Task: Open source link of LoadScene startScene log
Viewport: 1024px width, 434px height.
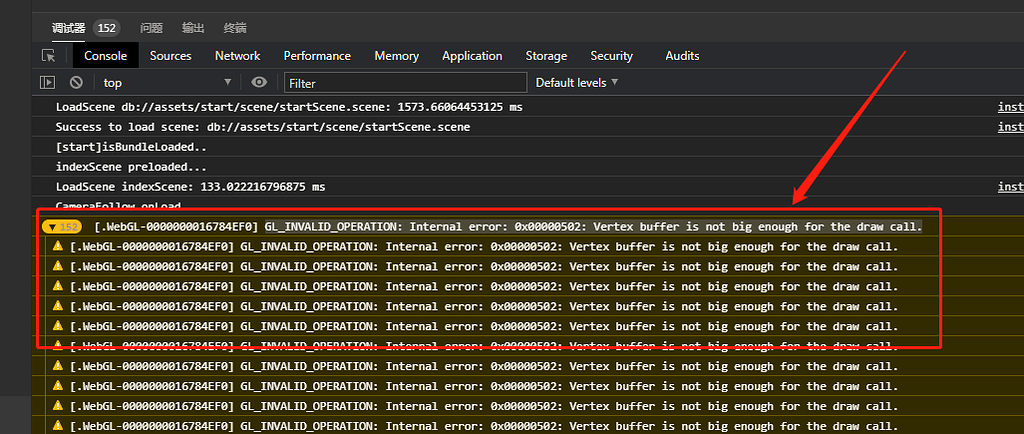Action: 1010,107
